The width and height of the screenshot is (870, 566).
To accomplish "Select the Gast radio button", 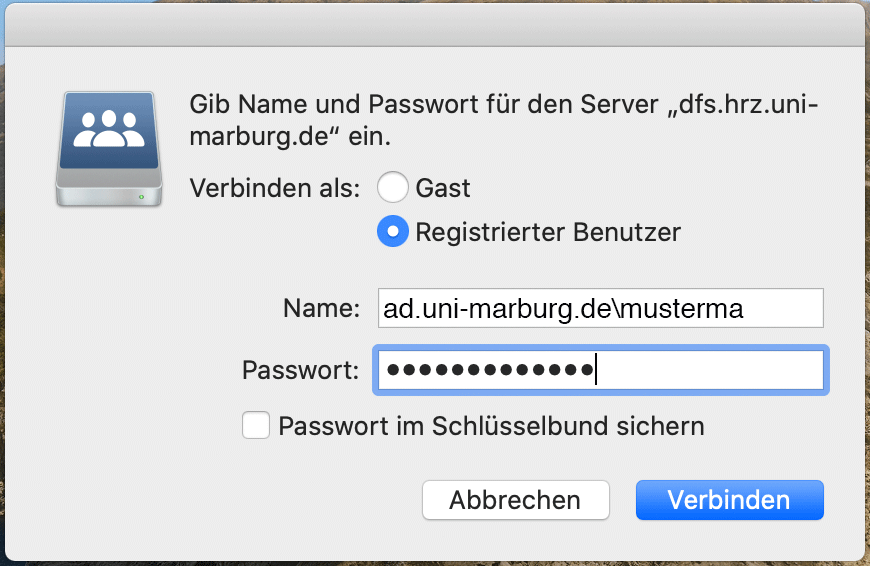I will point(393,188).
